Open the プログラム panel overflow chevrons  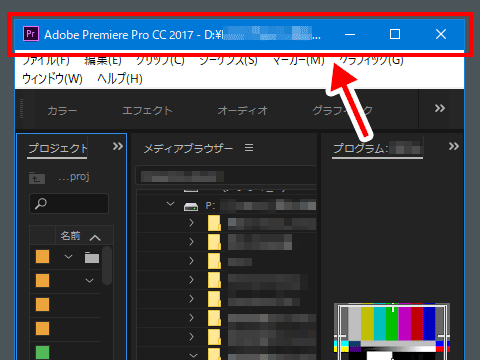[454, 146]
